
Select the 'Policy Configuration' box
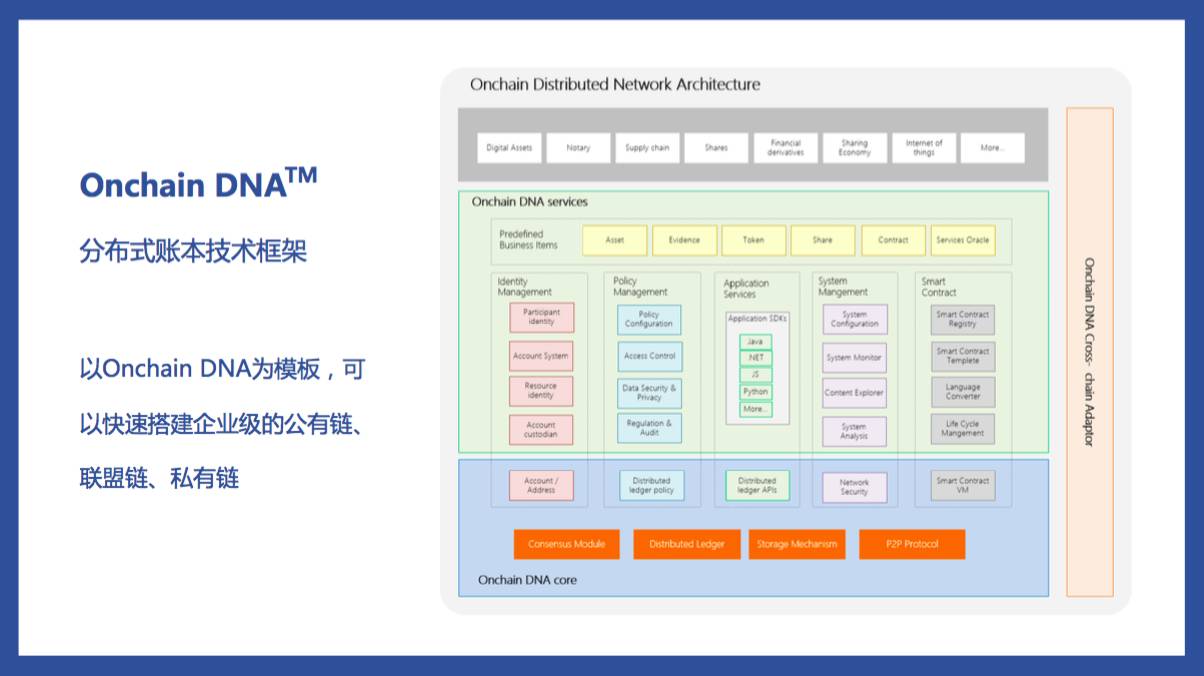point(649,320)
